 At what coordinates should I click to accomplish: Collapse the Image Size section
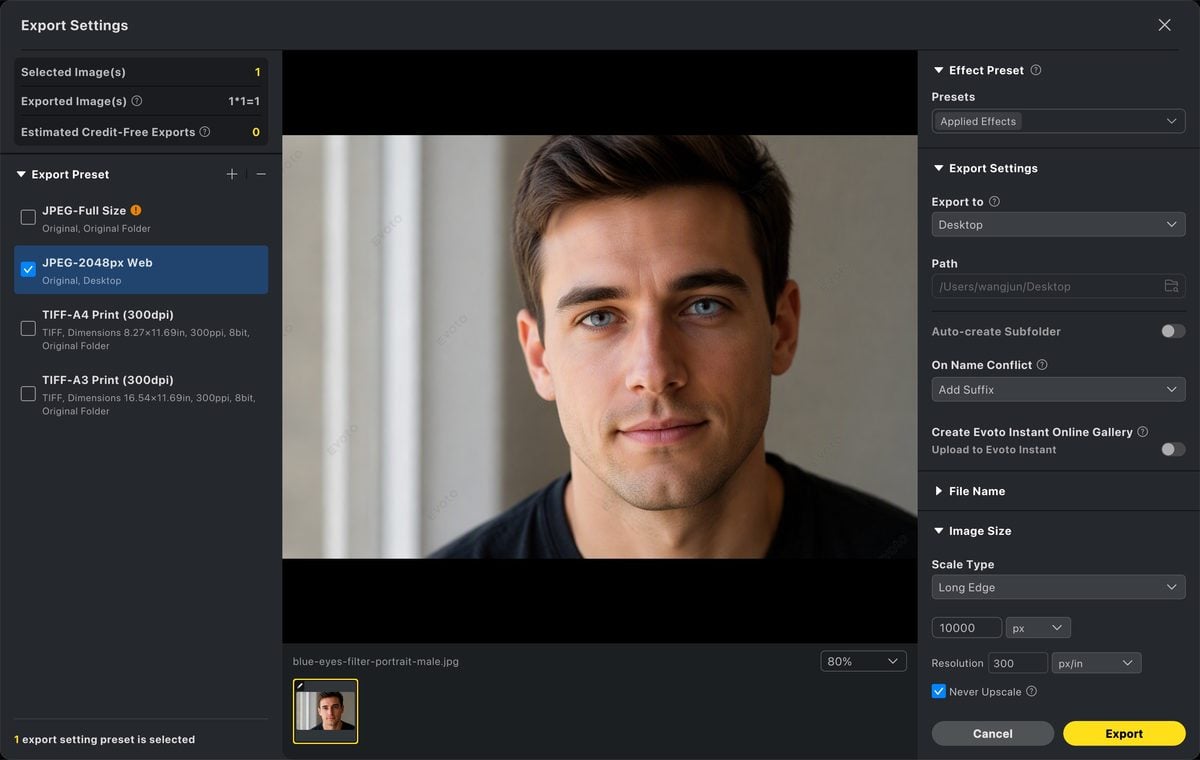[938, 531]
